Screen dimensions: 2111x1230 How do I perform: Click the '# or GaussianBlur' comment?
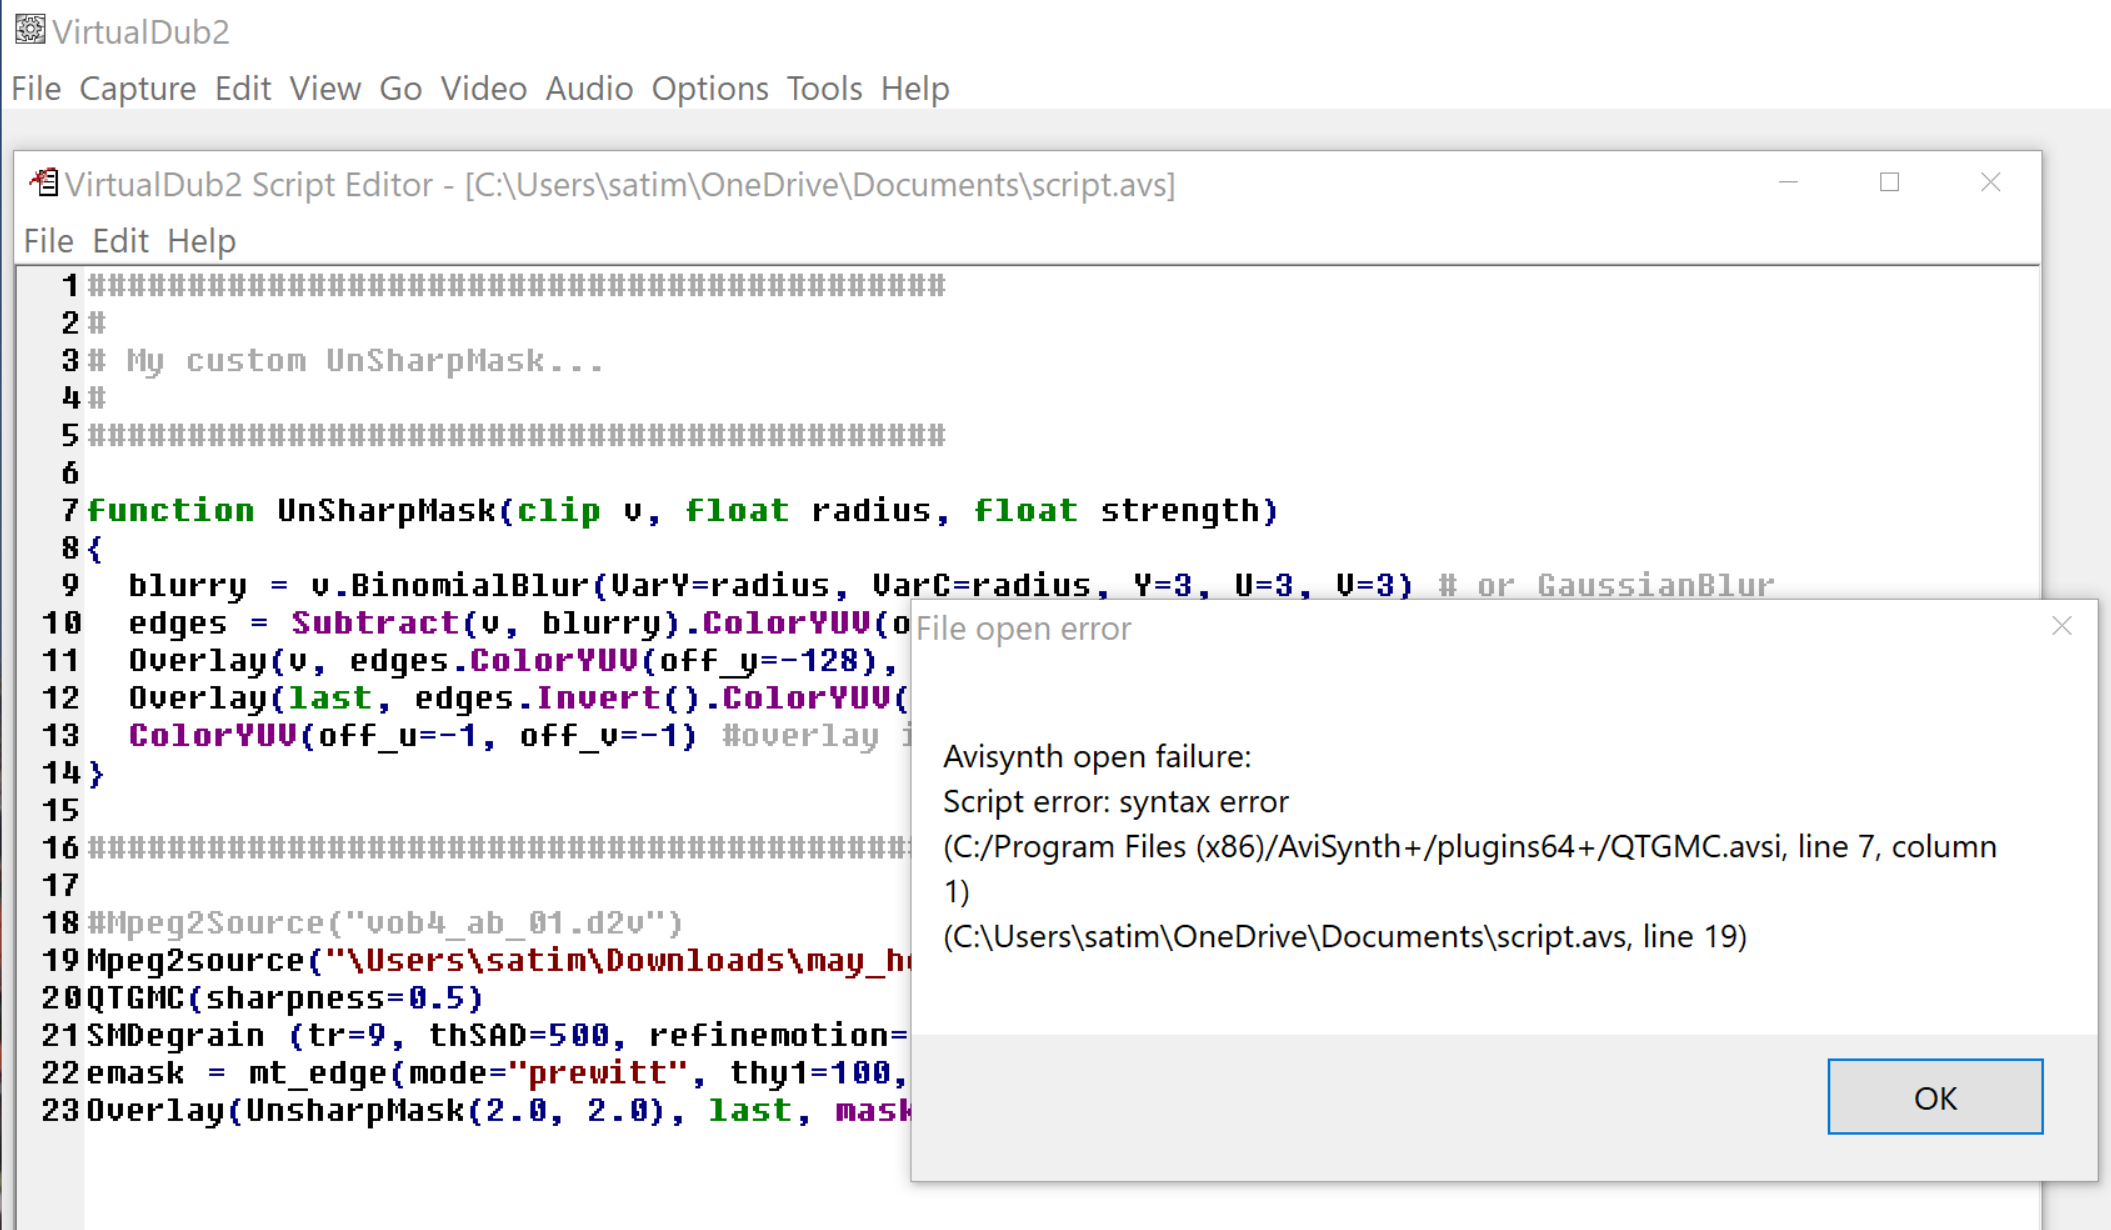coord(1606,585)
